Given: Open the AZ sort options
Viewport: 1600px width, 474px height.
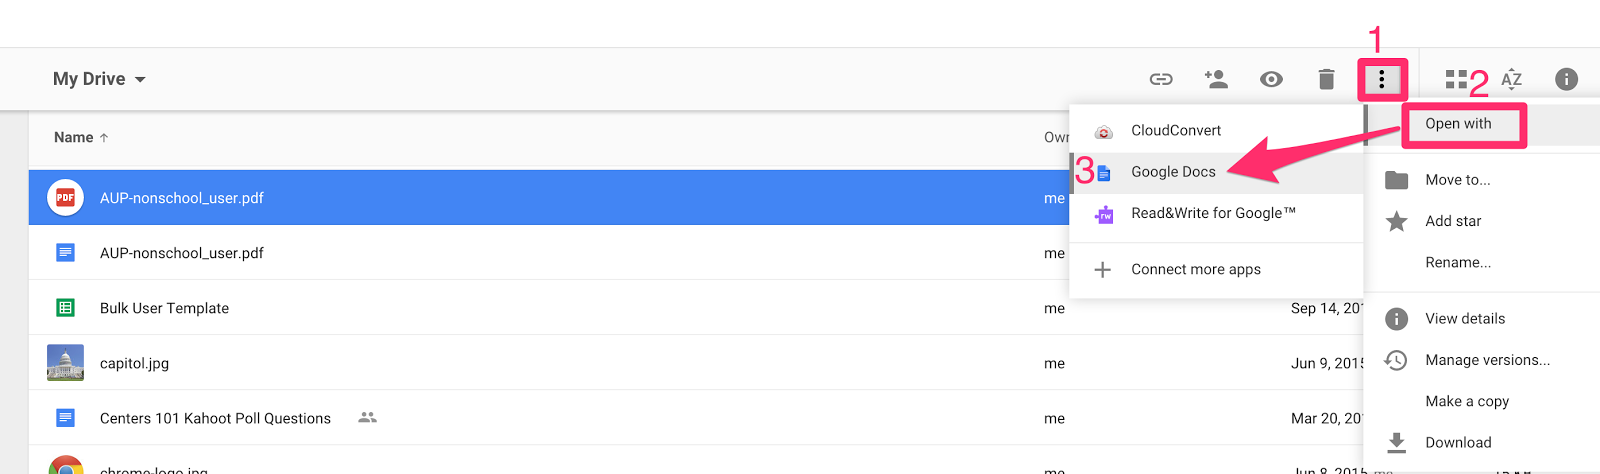Looking at the screenshot, I should pos(1511,79).
